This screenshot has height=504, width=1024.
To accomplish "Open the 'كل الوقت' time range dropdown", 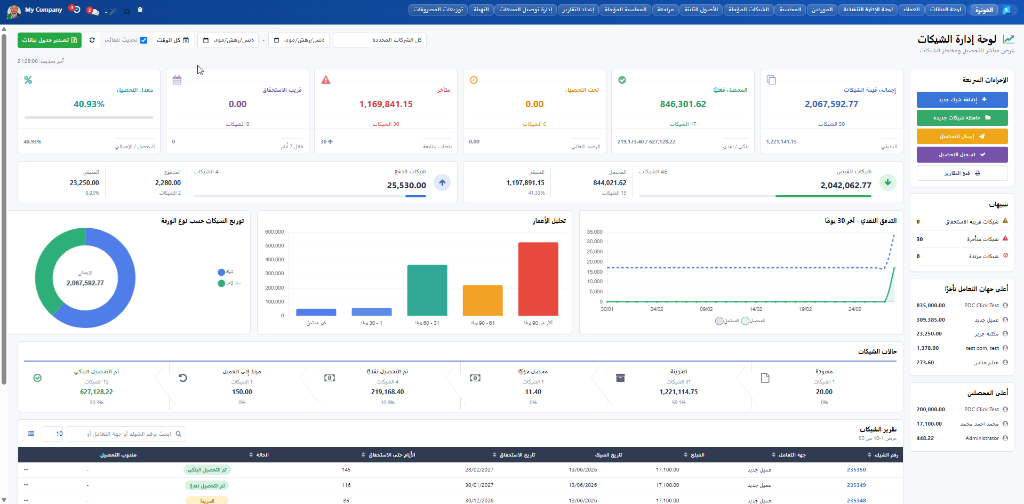I will click(173, 40).
